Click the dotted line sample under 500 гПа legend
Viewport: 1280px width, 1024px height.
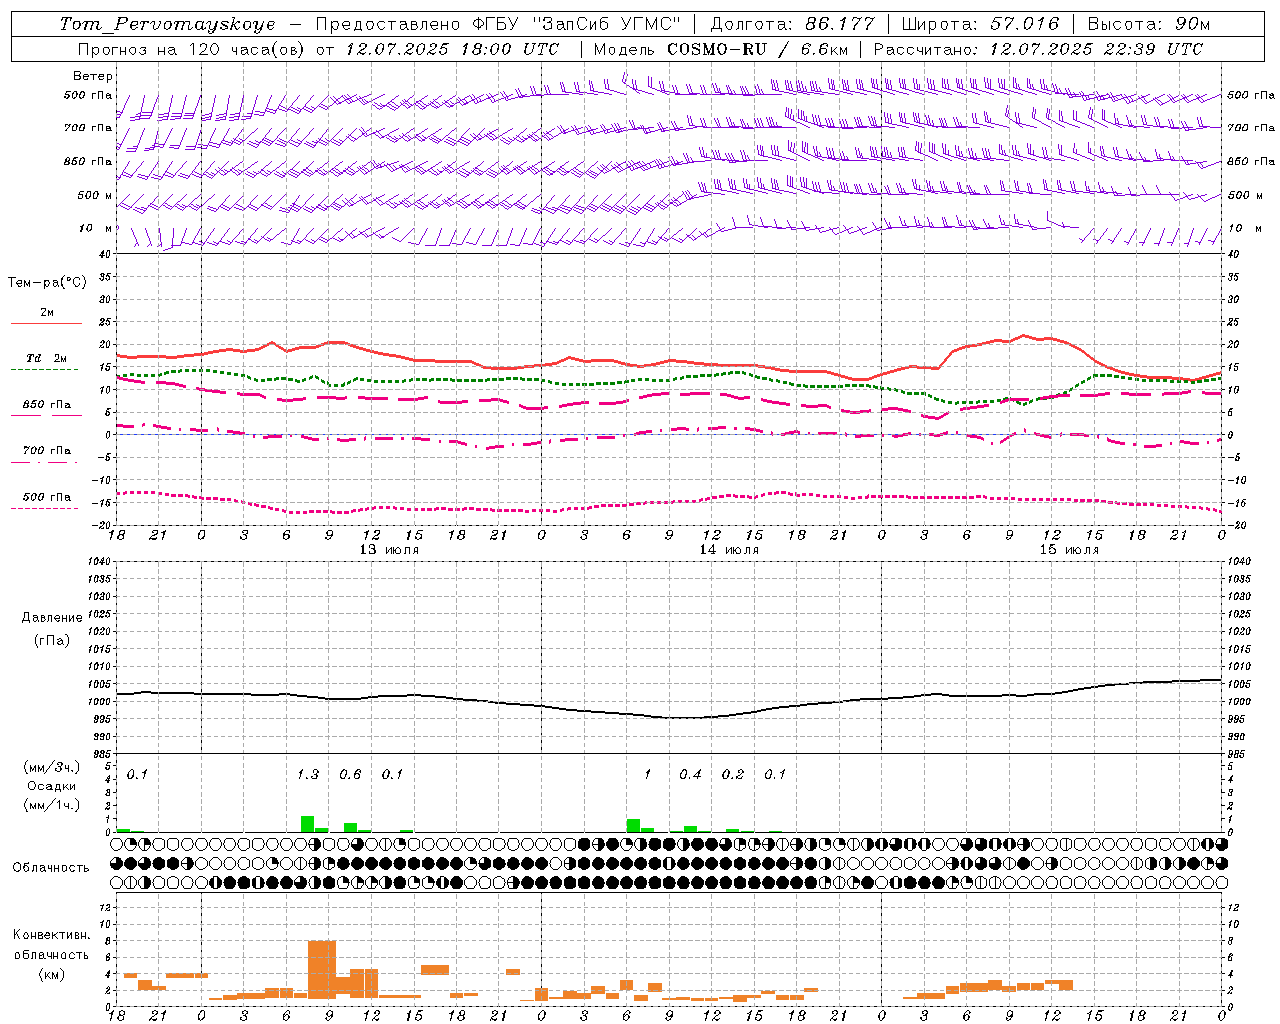(45, 508)
